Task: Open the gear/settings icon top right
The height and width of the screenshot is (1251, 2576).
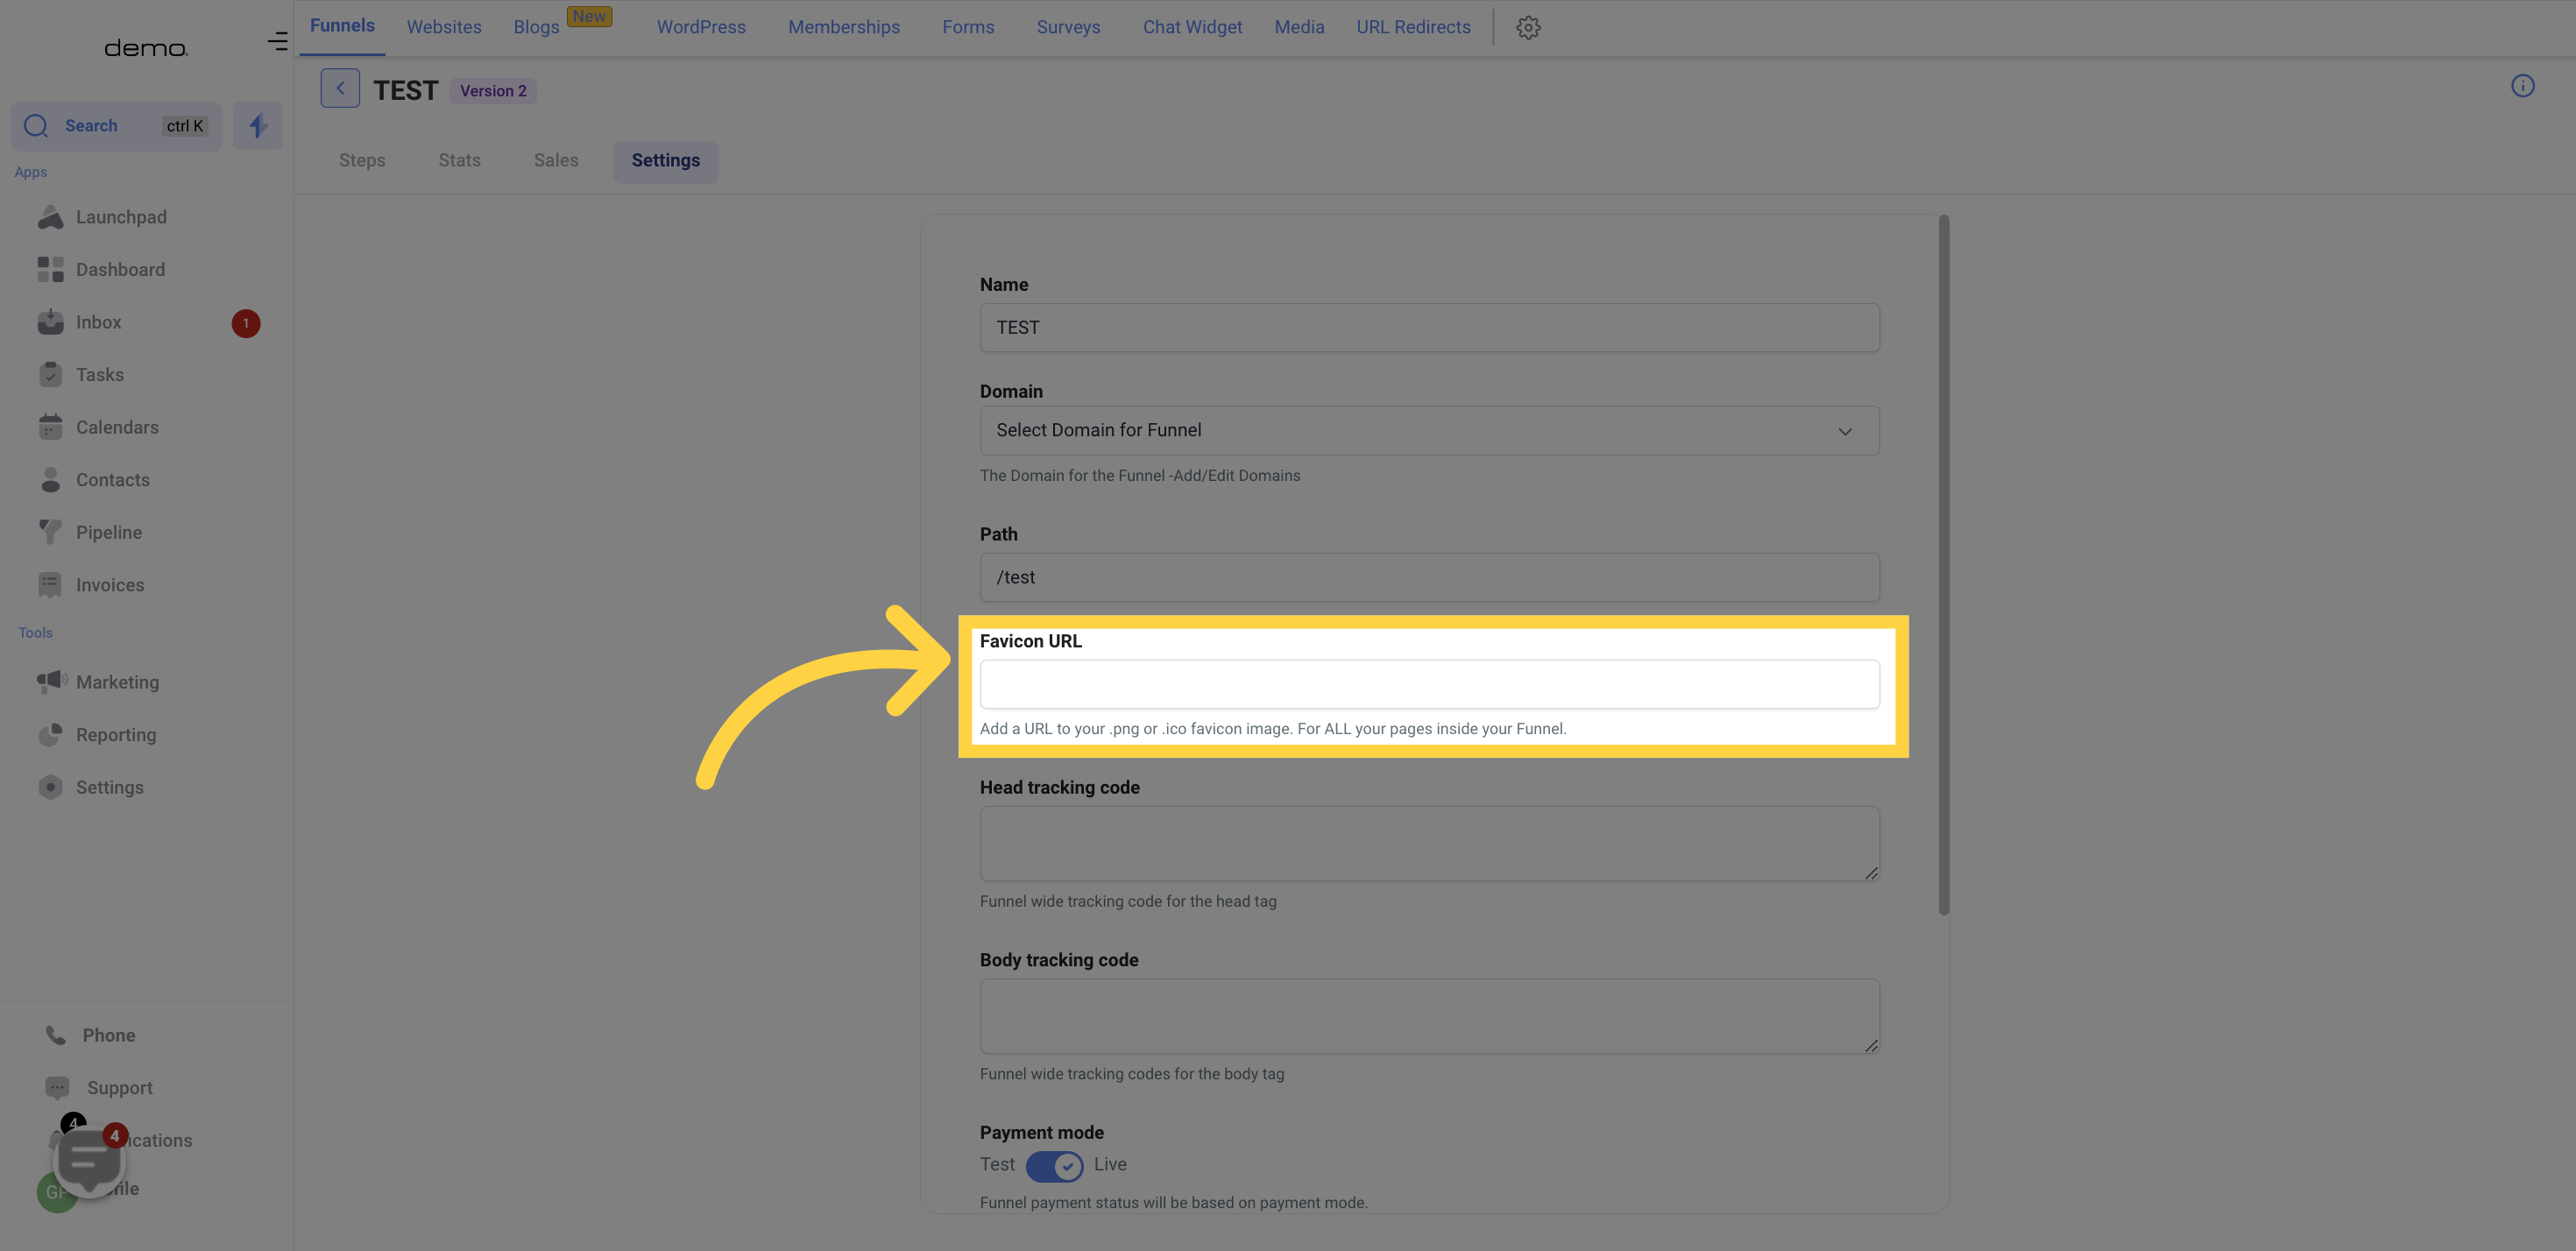Action: pyautogui.click(x=1528, y=28)
